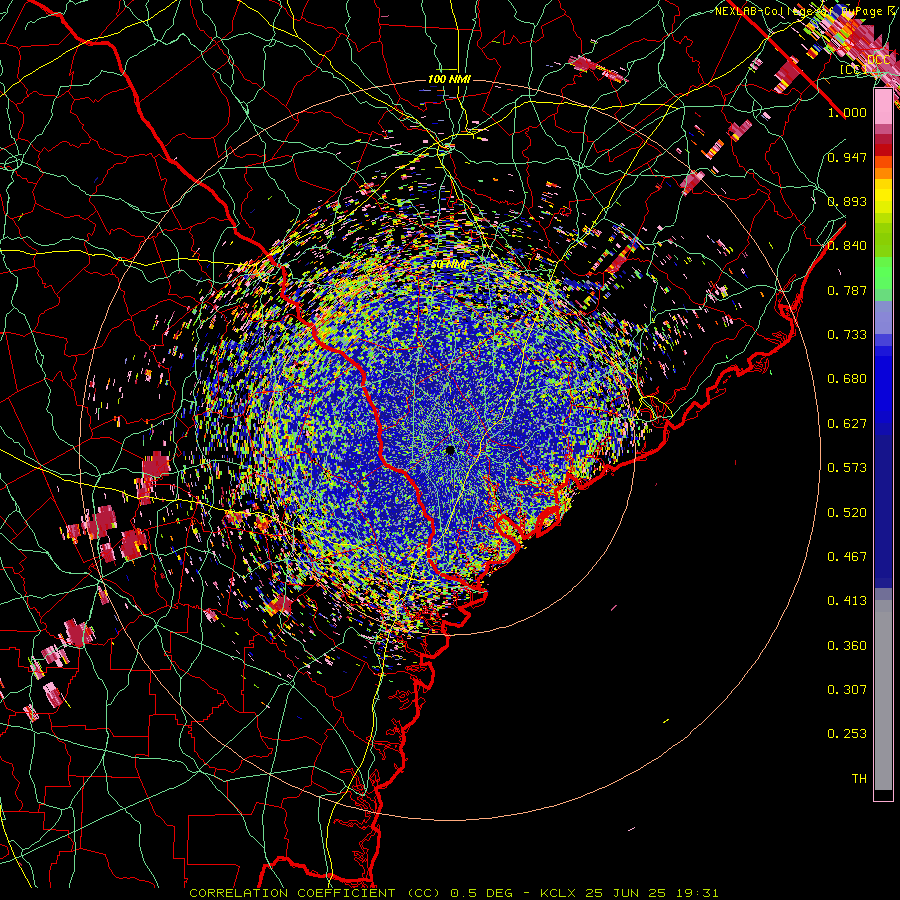Select the 0.733 legend value
Screen dimensions: 900x900
[x=847, y=335]
